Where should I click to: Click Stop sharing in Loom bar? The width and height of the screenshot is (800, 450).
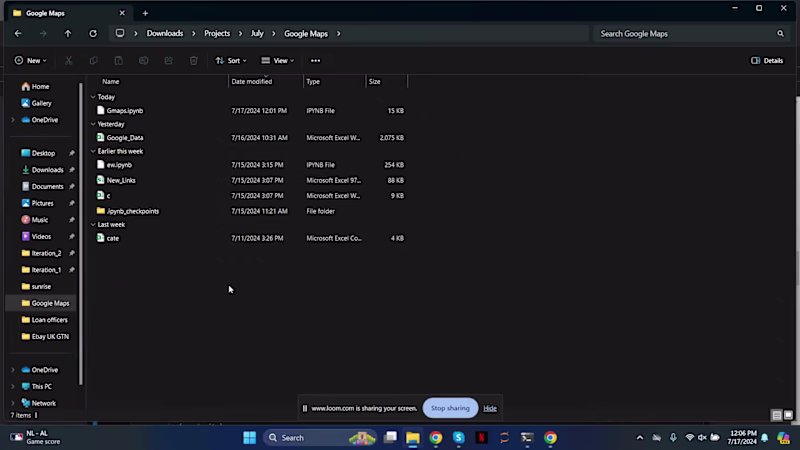450,408
